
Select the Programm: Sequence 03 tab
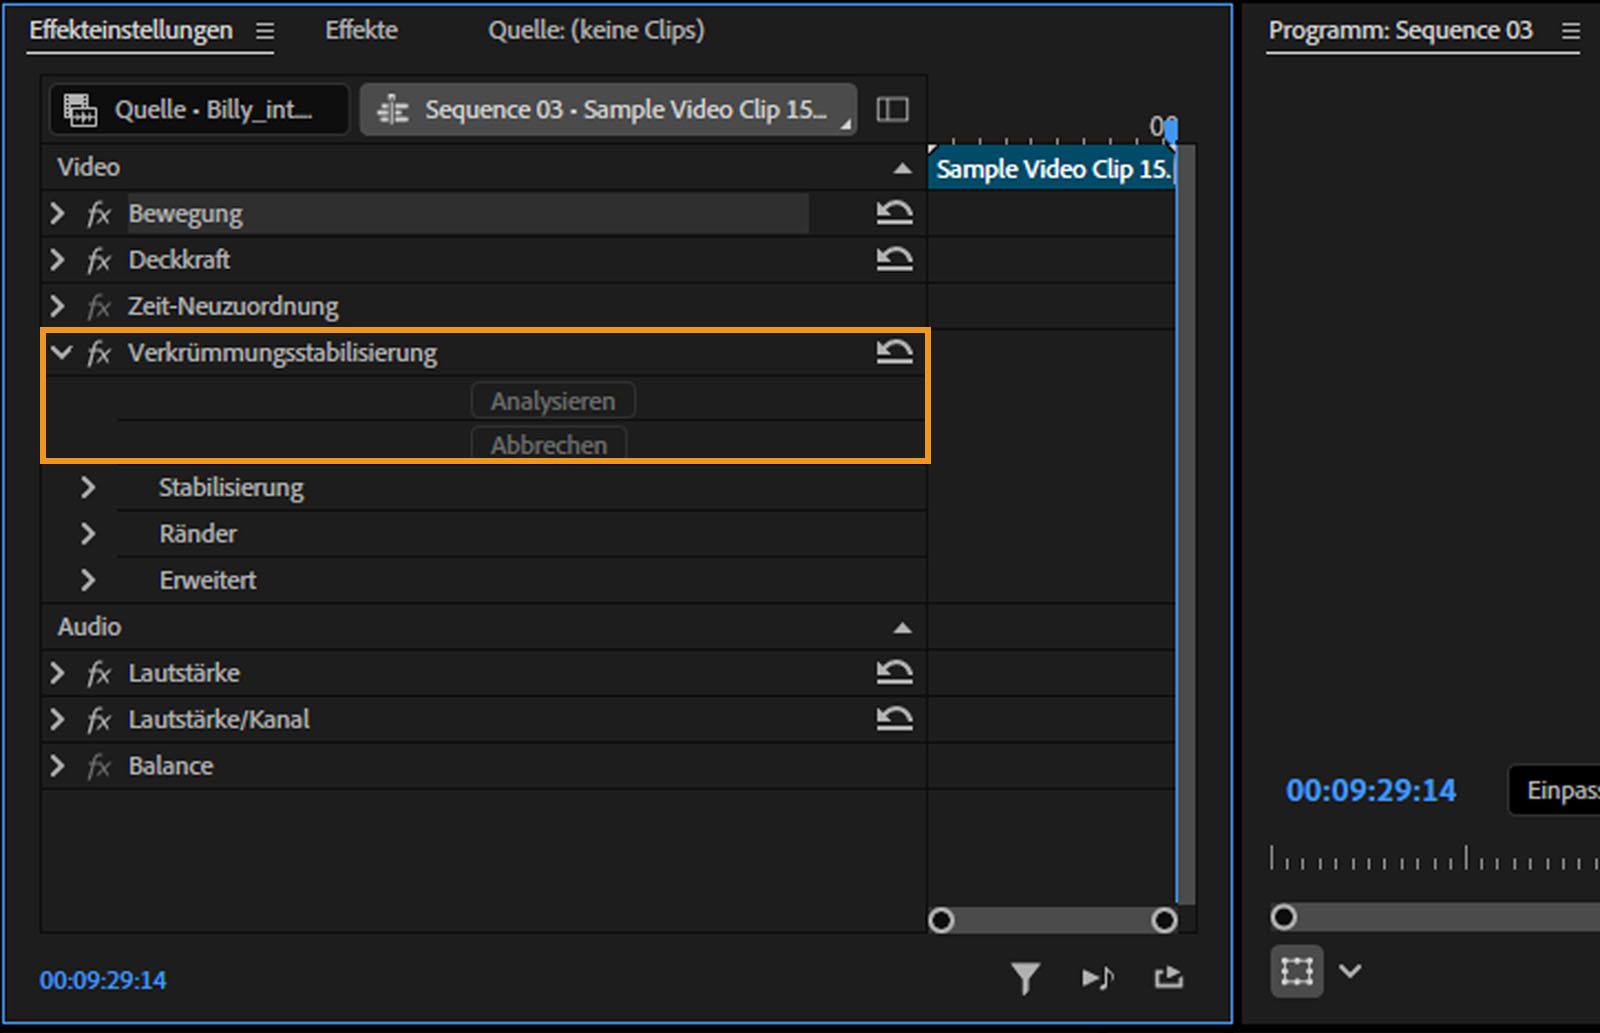tap(1400, 30)
